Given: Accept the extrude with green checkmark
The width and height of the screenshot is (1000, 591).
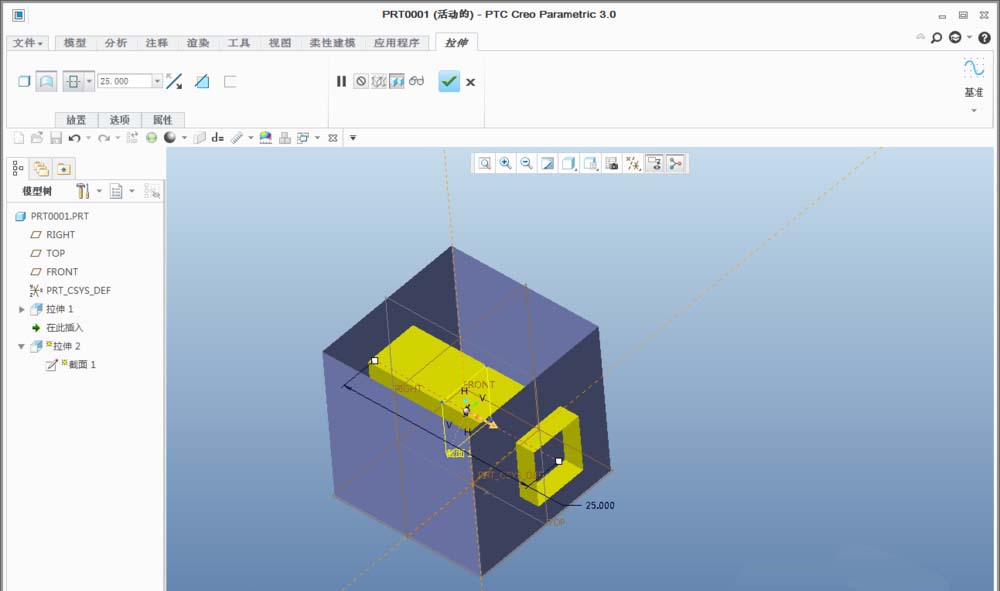Looking at the screenshot, I should [x=449, y=82].
